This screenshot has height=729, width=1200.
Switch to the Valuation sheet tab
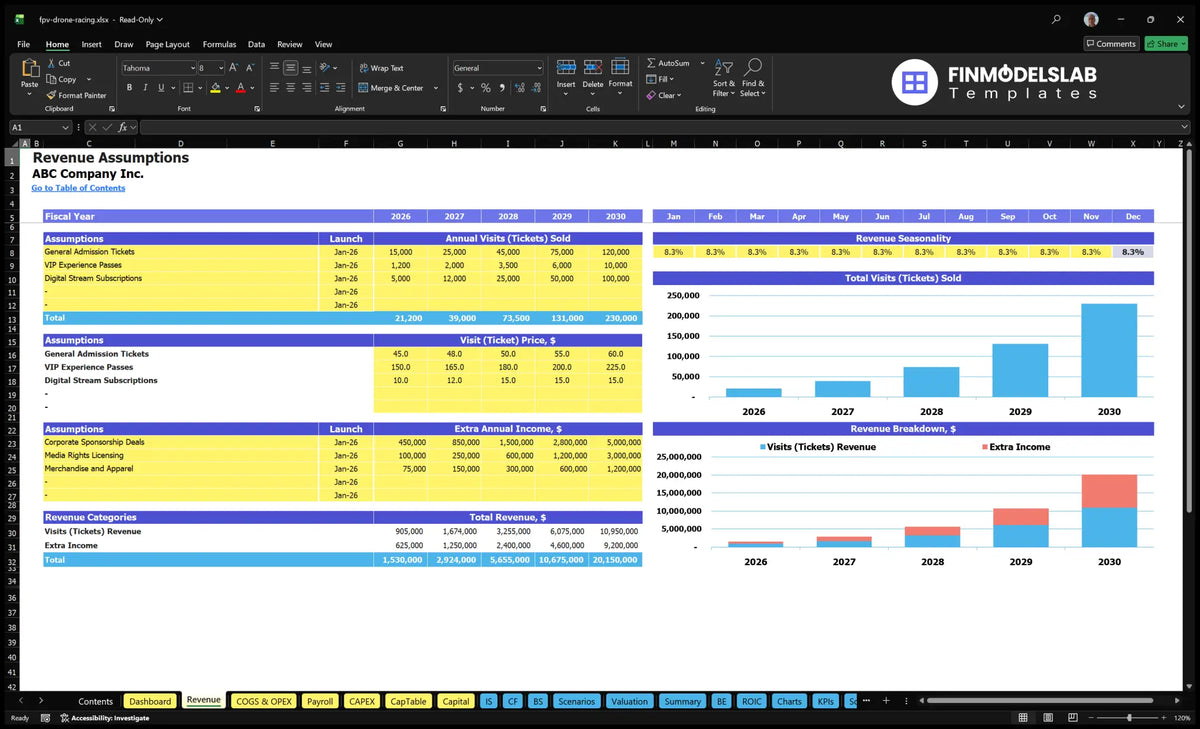point(629,701)
